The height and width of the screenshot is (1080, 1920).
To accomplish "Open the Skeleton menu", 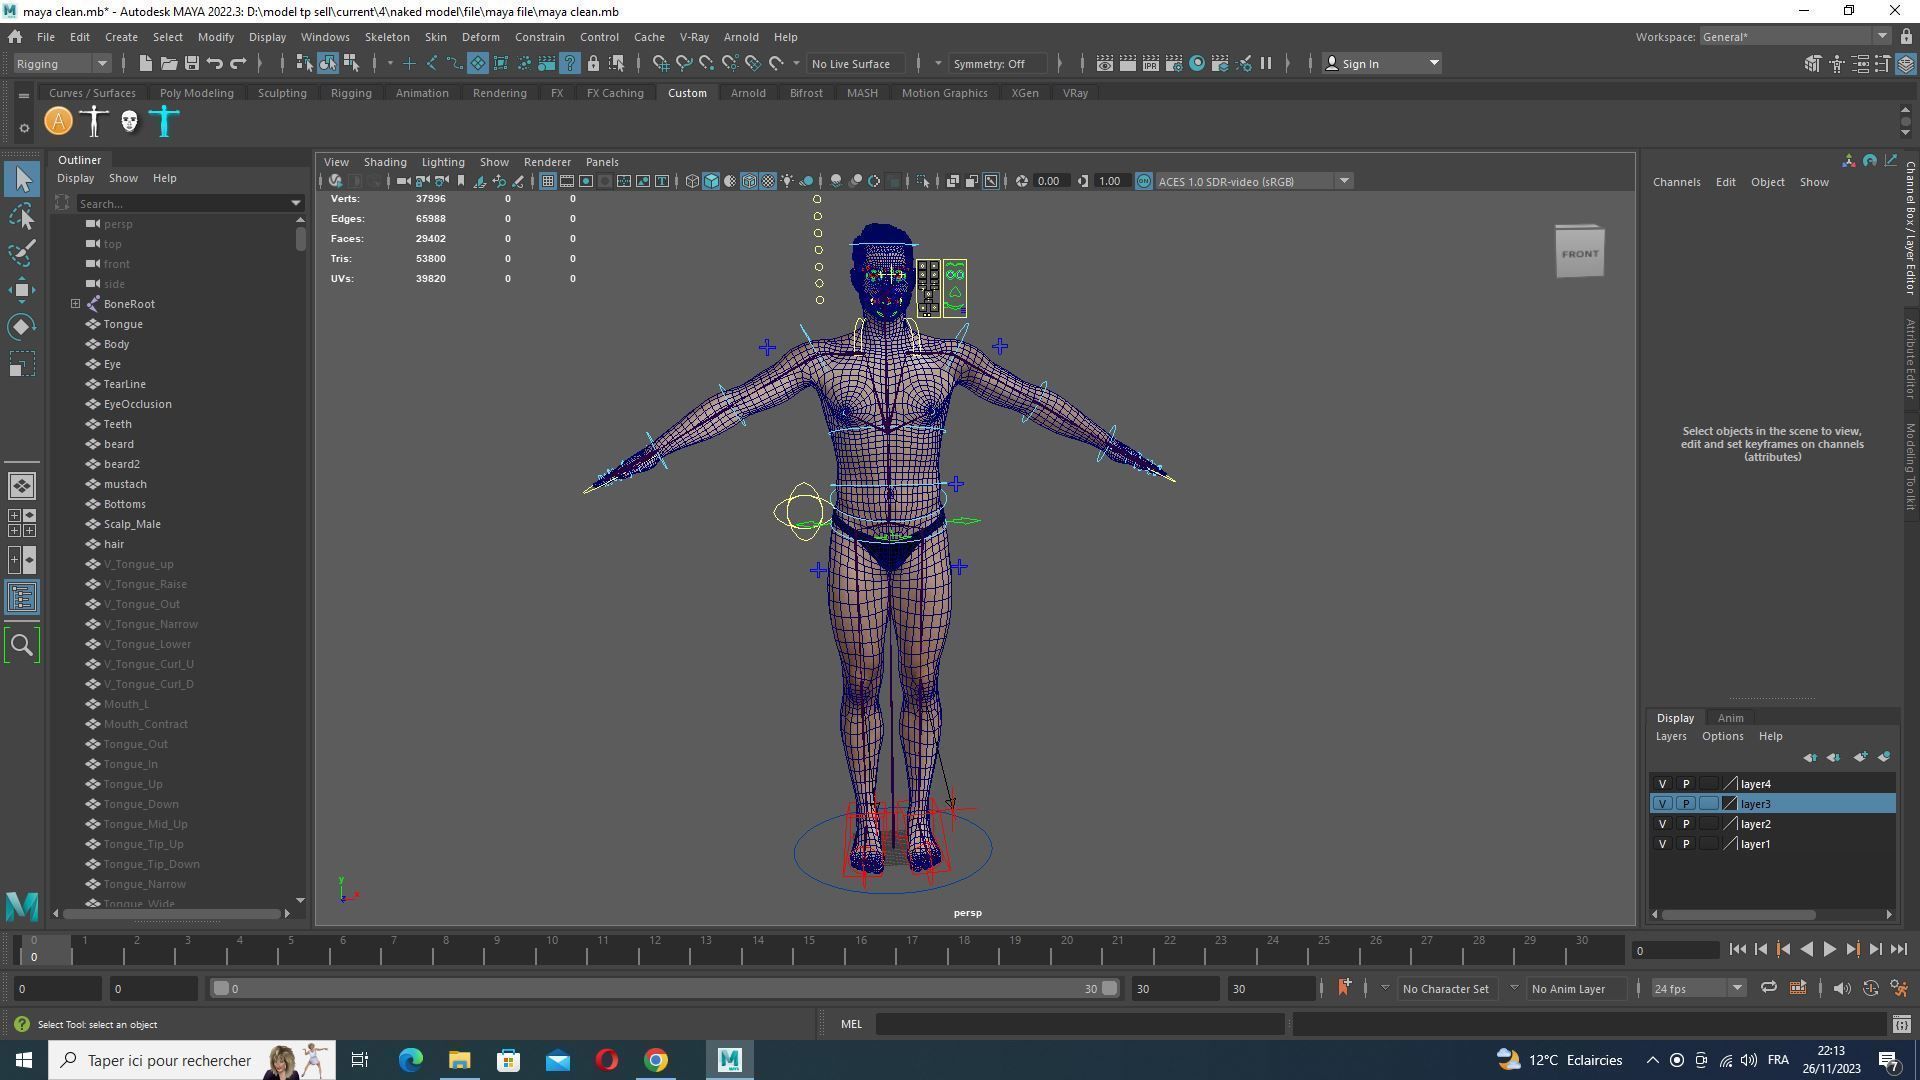I will click(x=387, y=37).
